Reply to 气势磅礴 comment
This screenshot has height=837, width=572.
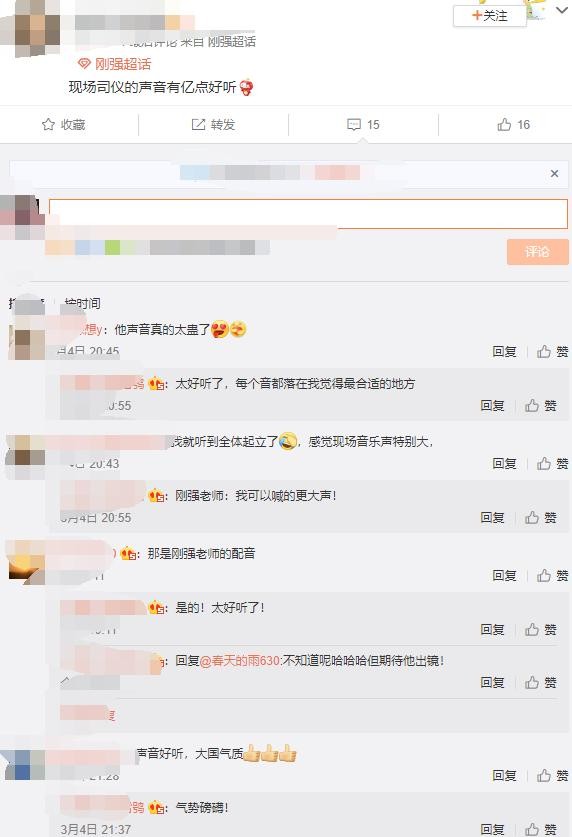coord(492,829)
